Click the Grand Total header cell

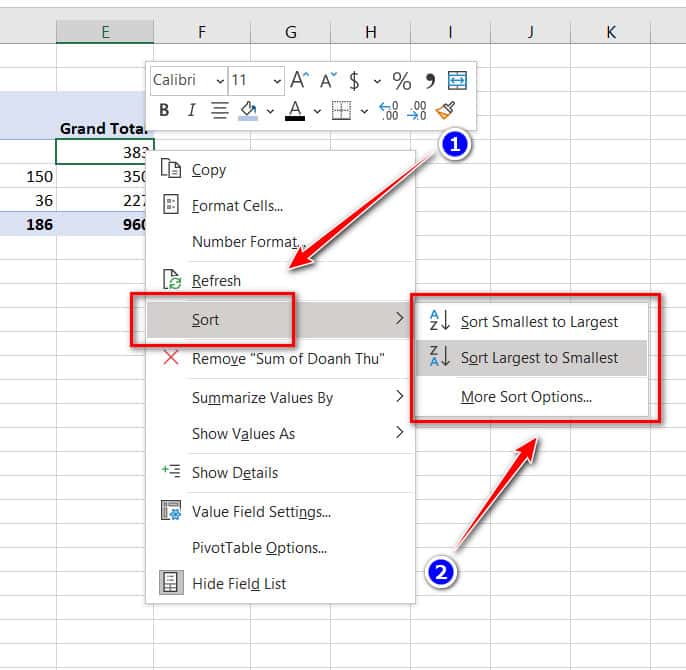pyautogui.click(x=102, y=128)
